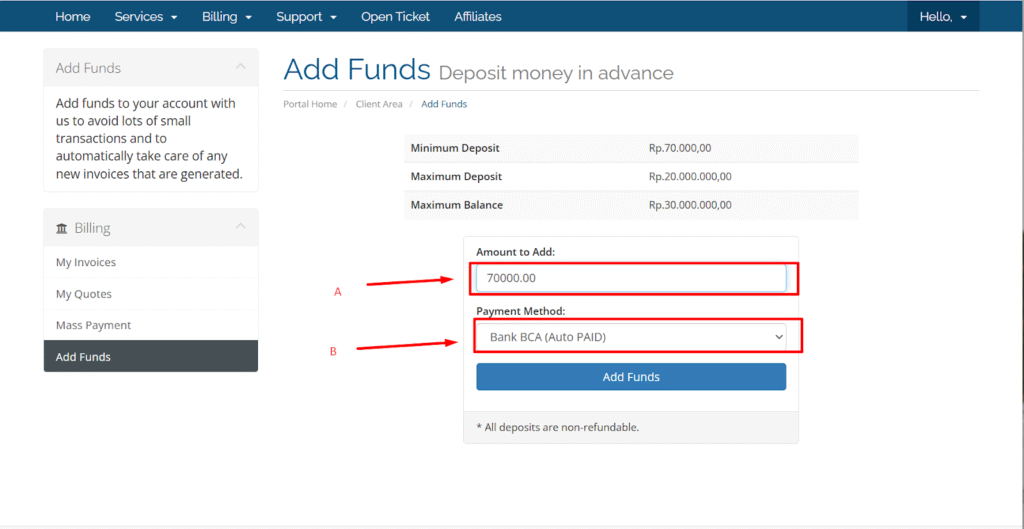Open the Billing menu in navbar
The image size is (1024, 529).
[227, 17]
